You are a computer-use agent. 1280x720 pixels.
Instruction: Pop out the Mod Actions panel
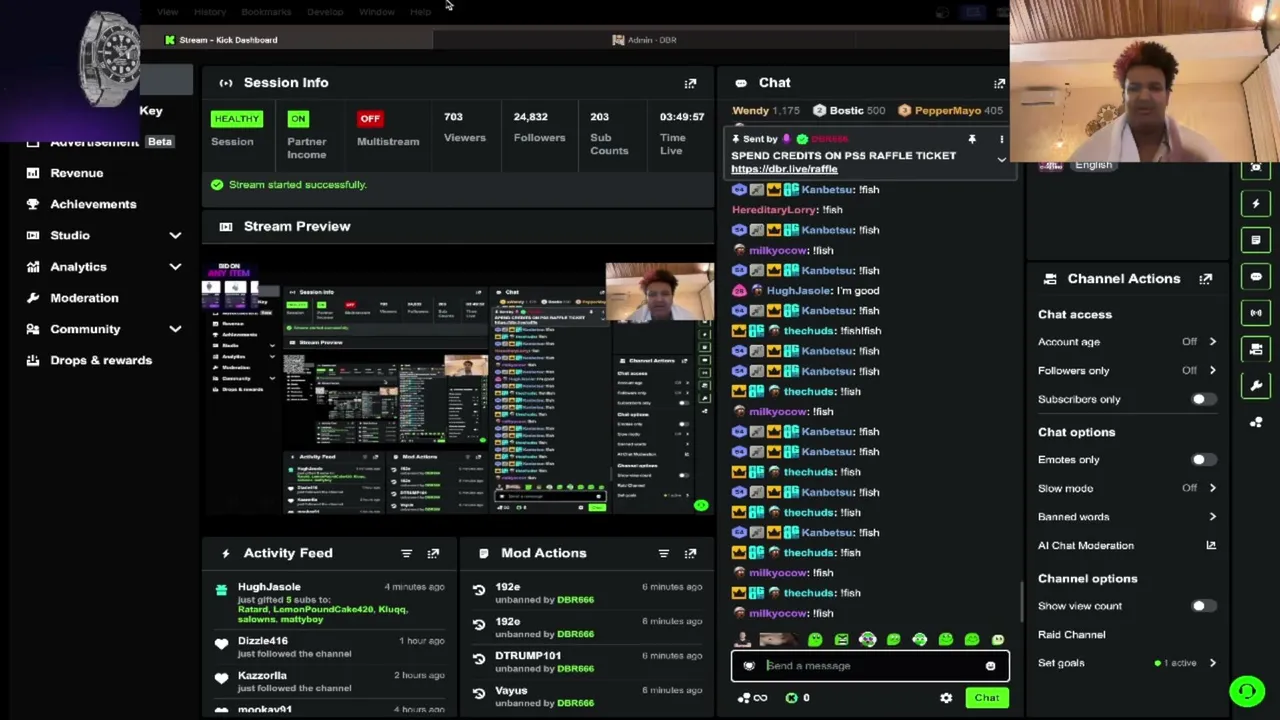pos(690,553)
